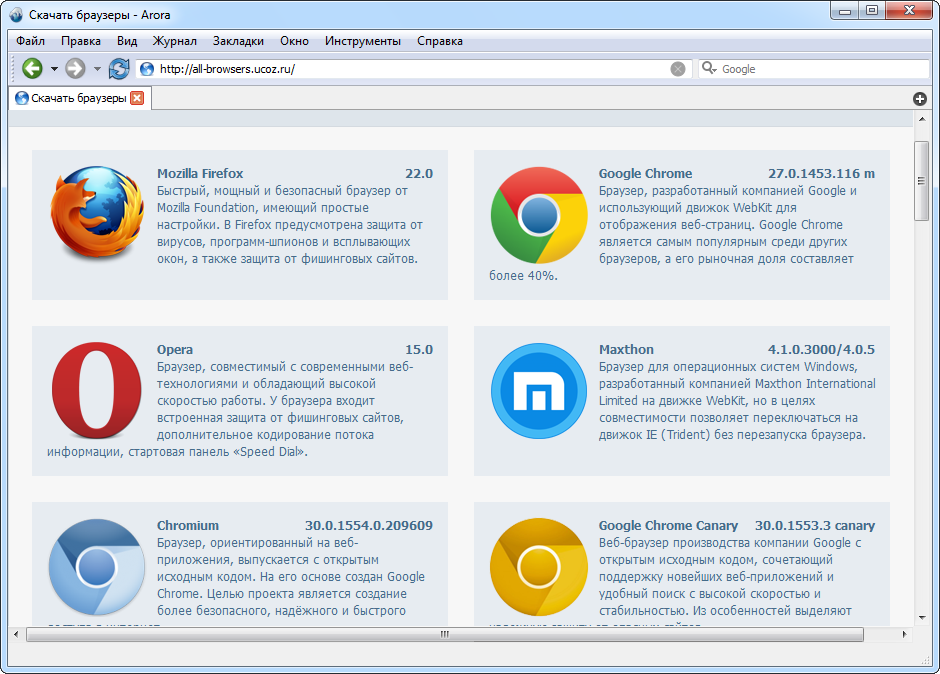Open the search engine chooser magnifier dropdown

tap(709, 68)
